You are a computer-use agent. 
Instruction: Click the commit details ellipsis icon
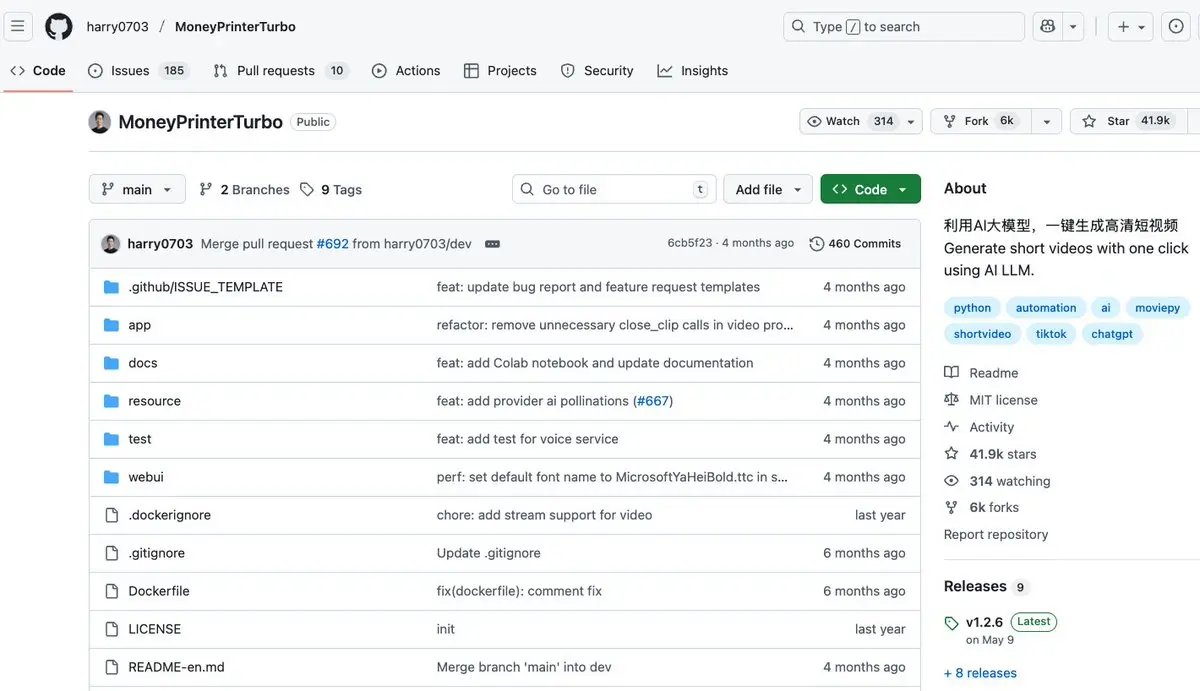coord(492,244)
